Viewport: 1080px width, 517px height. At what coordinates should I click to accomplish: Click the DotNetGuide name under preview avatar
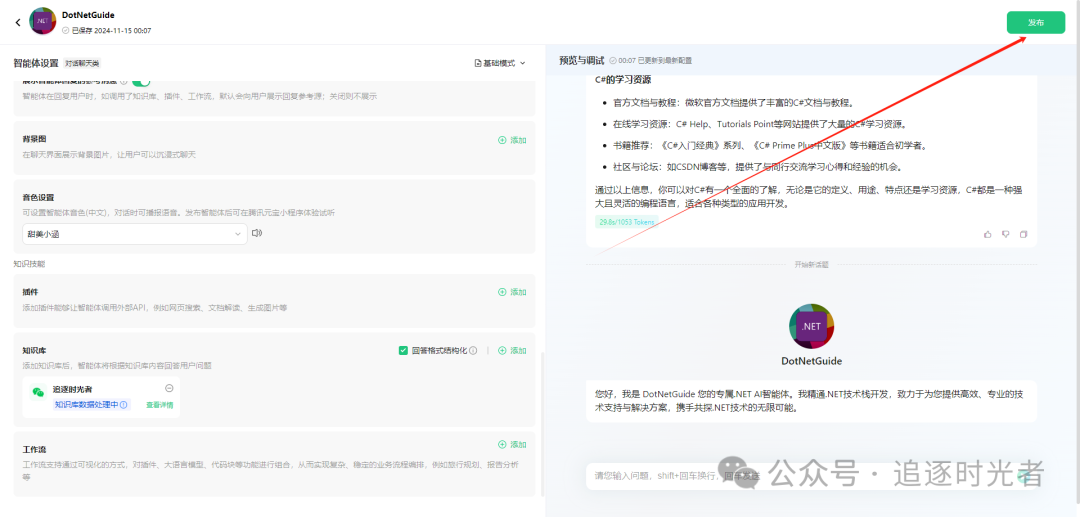tap(811, 361)
